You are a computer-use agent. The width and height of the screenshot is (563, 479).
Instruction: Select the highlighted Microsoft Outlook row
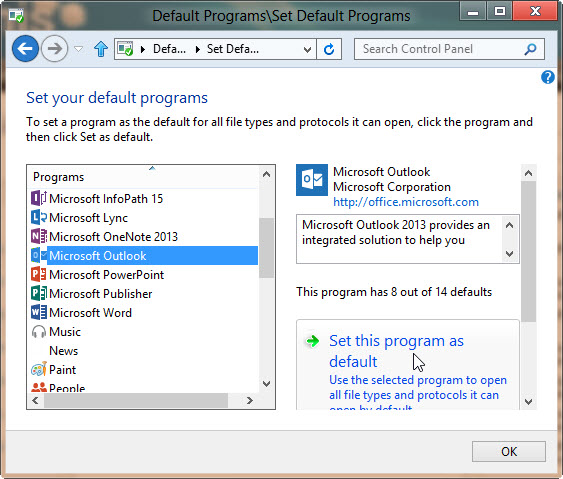click(153, 256)
